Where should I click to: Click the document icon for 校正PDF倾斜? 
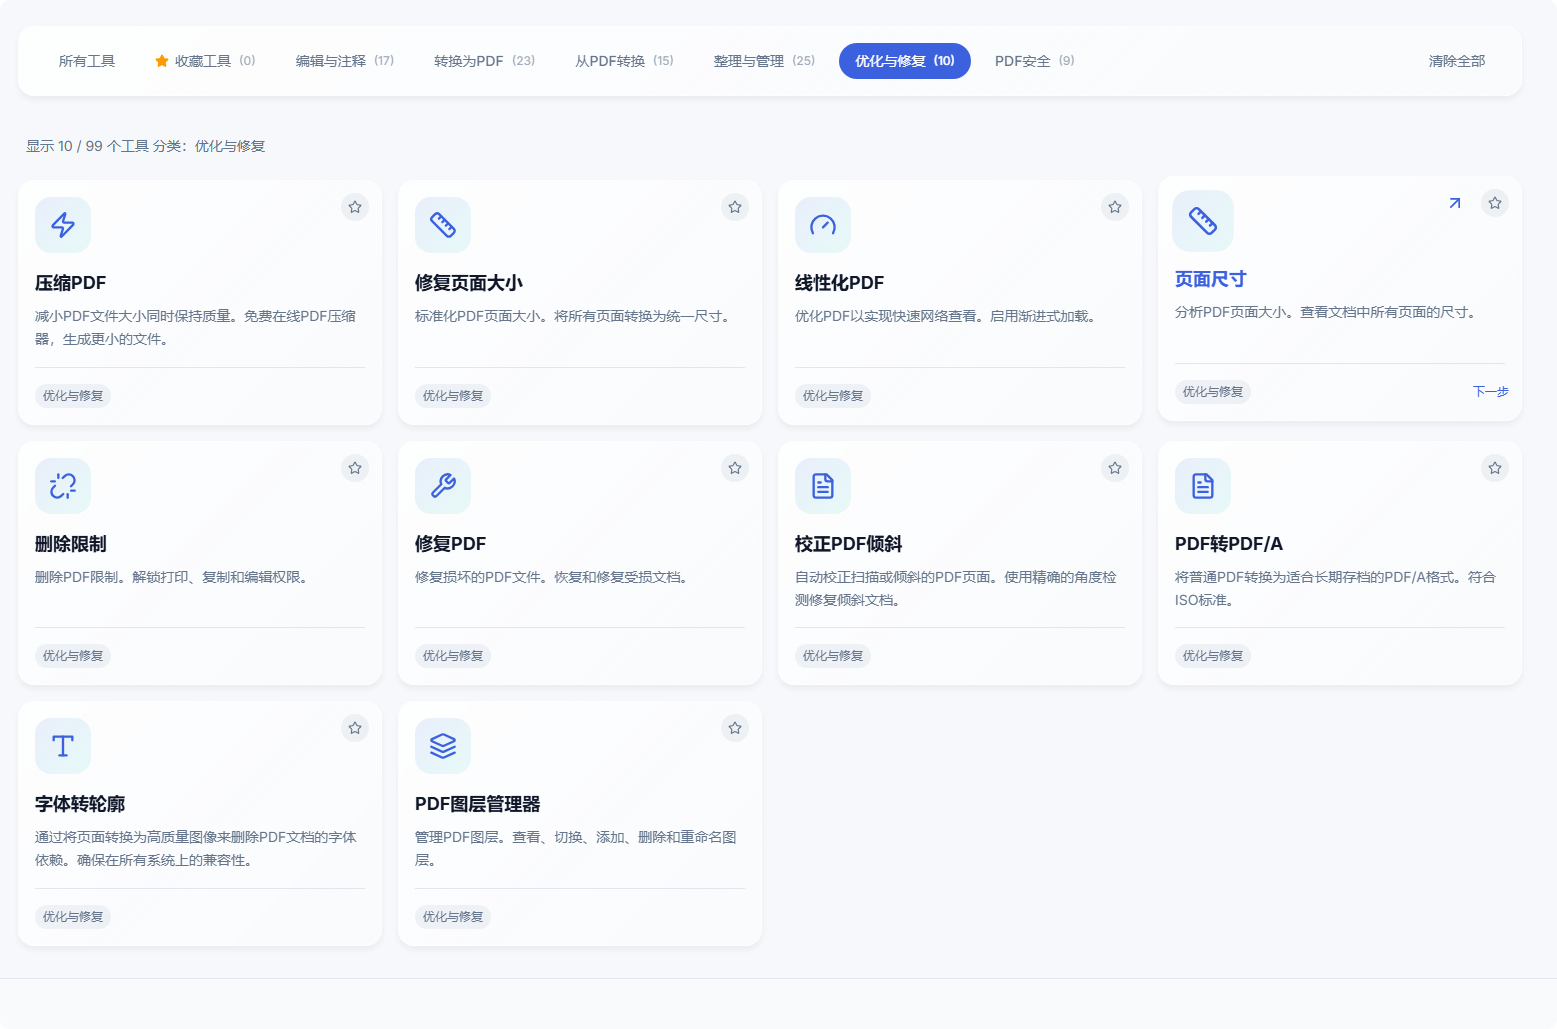[x=823, y=486]
